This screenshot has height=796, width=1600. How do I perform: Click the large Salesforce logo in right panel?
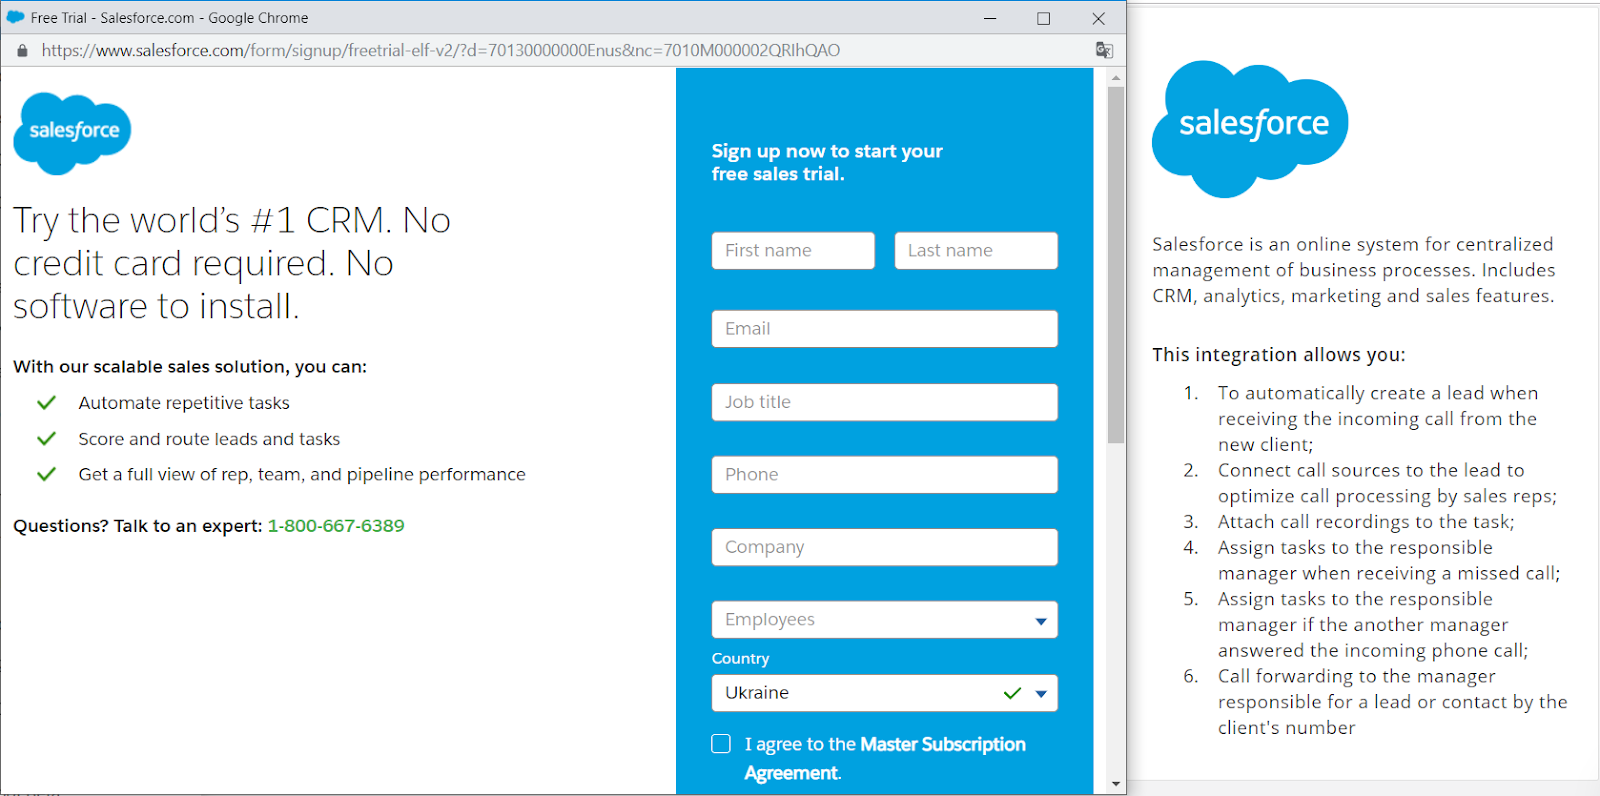[x=1250, y=128]
